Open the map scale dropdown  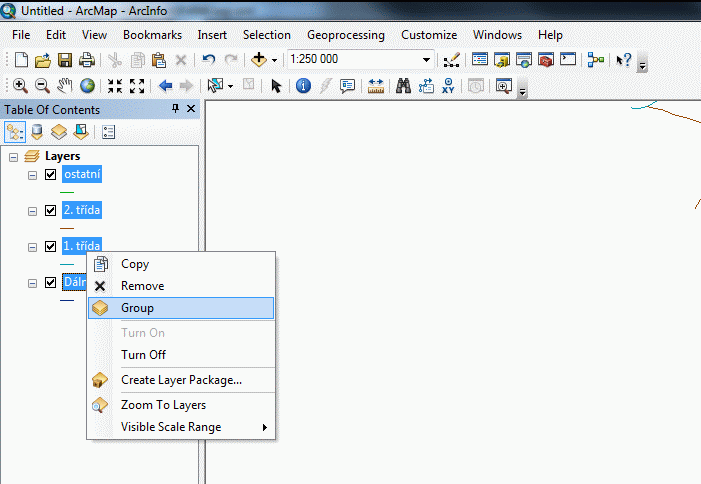[x=426, y=59]
